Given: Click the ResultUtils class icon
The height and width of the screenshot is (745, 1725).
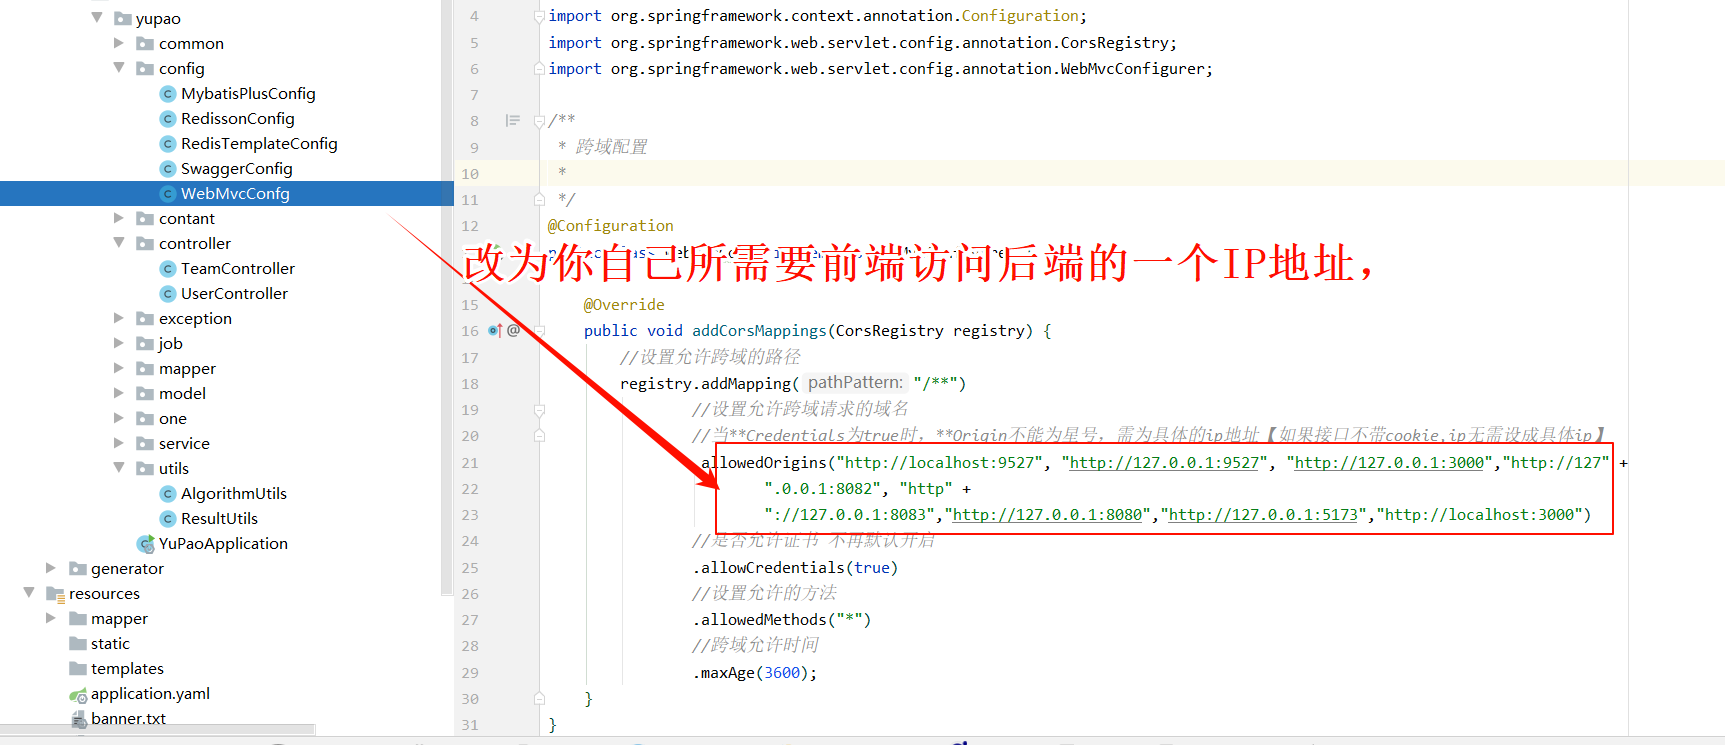Looking at the screenshot, I should pos(168,519).
